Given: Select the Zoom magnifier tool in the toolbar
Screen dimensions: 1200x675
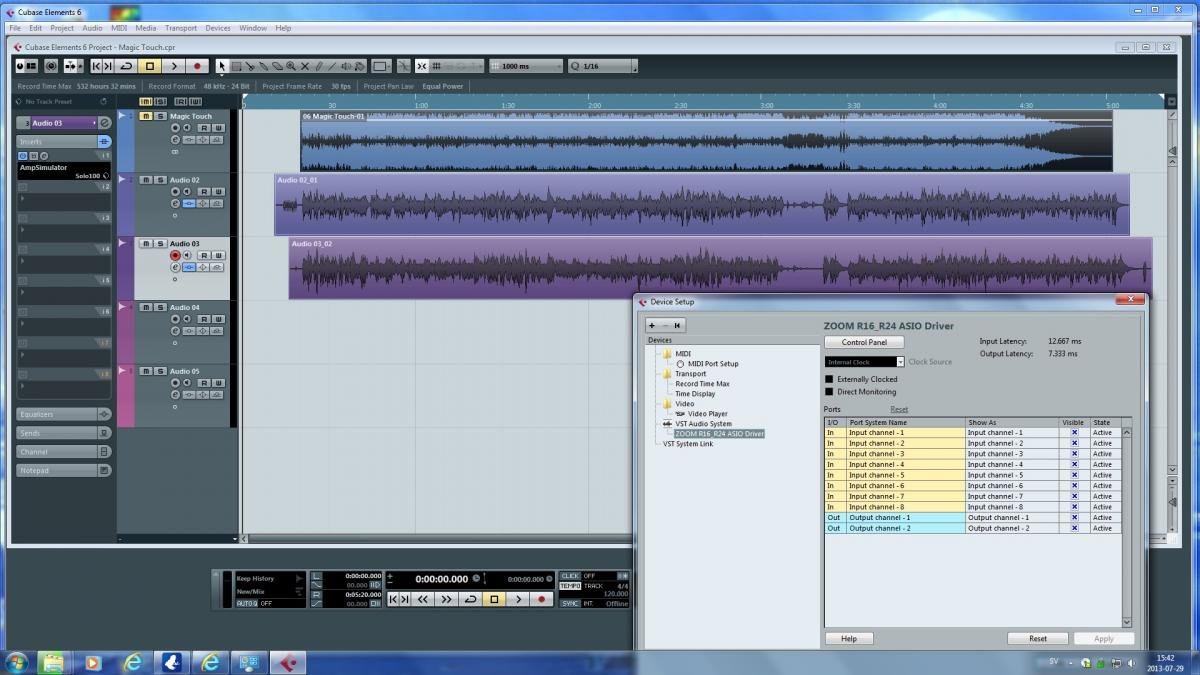Looking at the screenshot, I should pos(291,66).
